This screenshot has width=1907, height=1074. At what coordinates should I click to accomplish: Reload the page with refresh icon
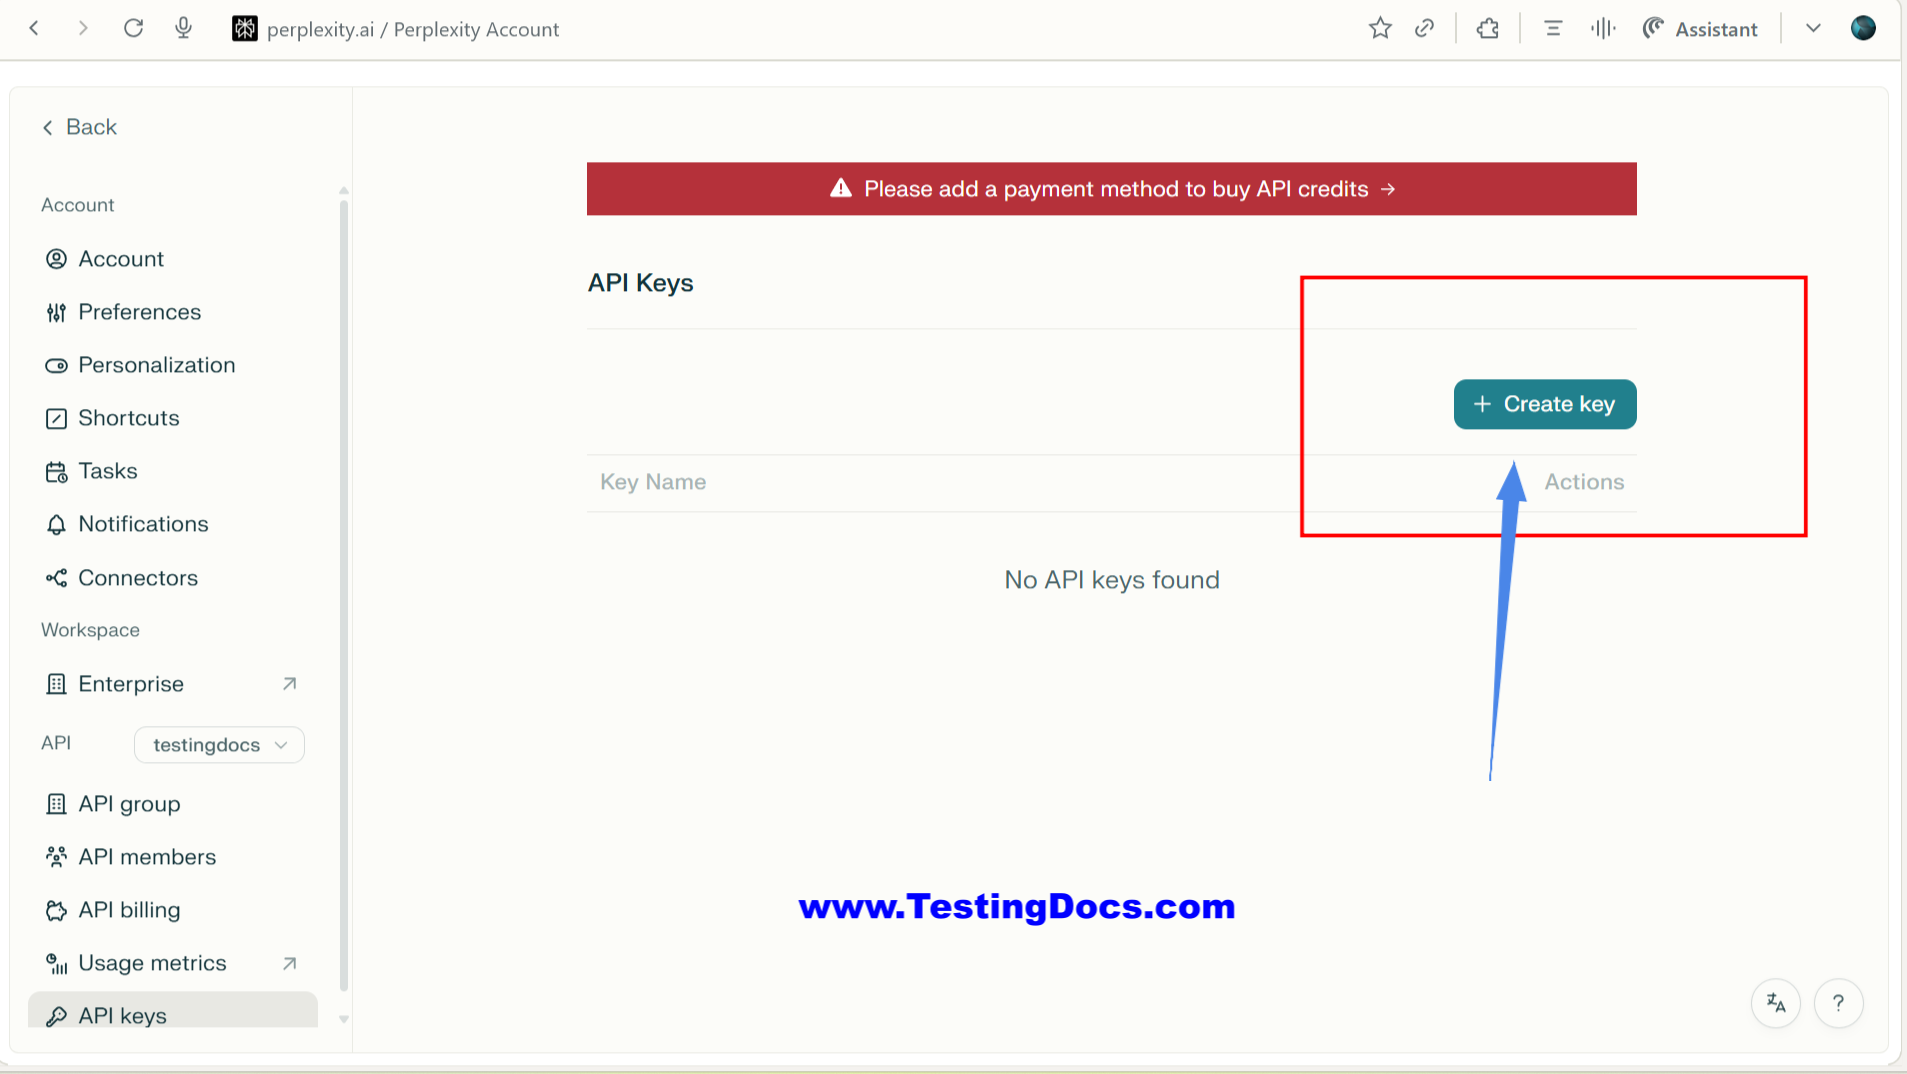click(x=133, y=28)
